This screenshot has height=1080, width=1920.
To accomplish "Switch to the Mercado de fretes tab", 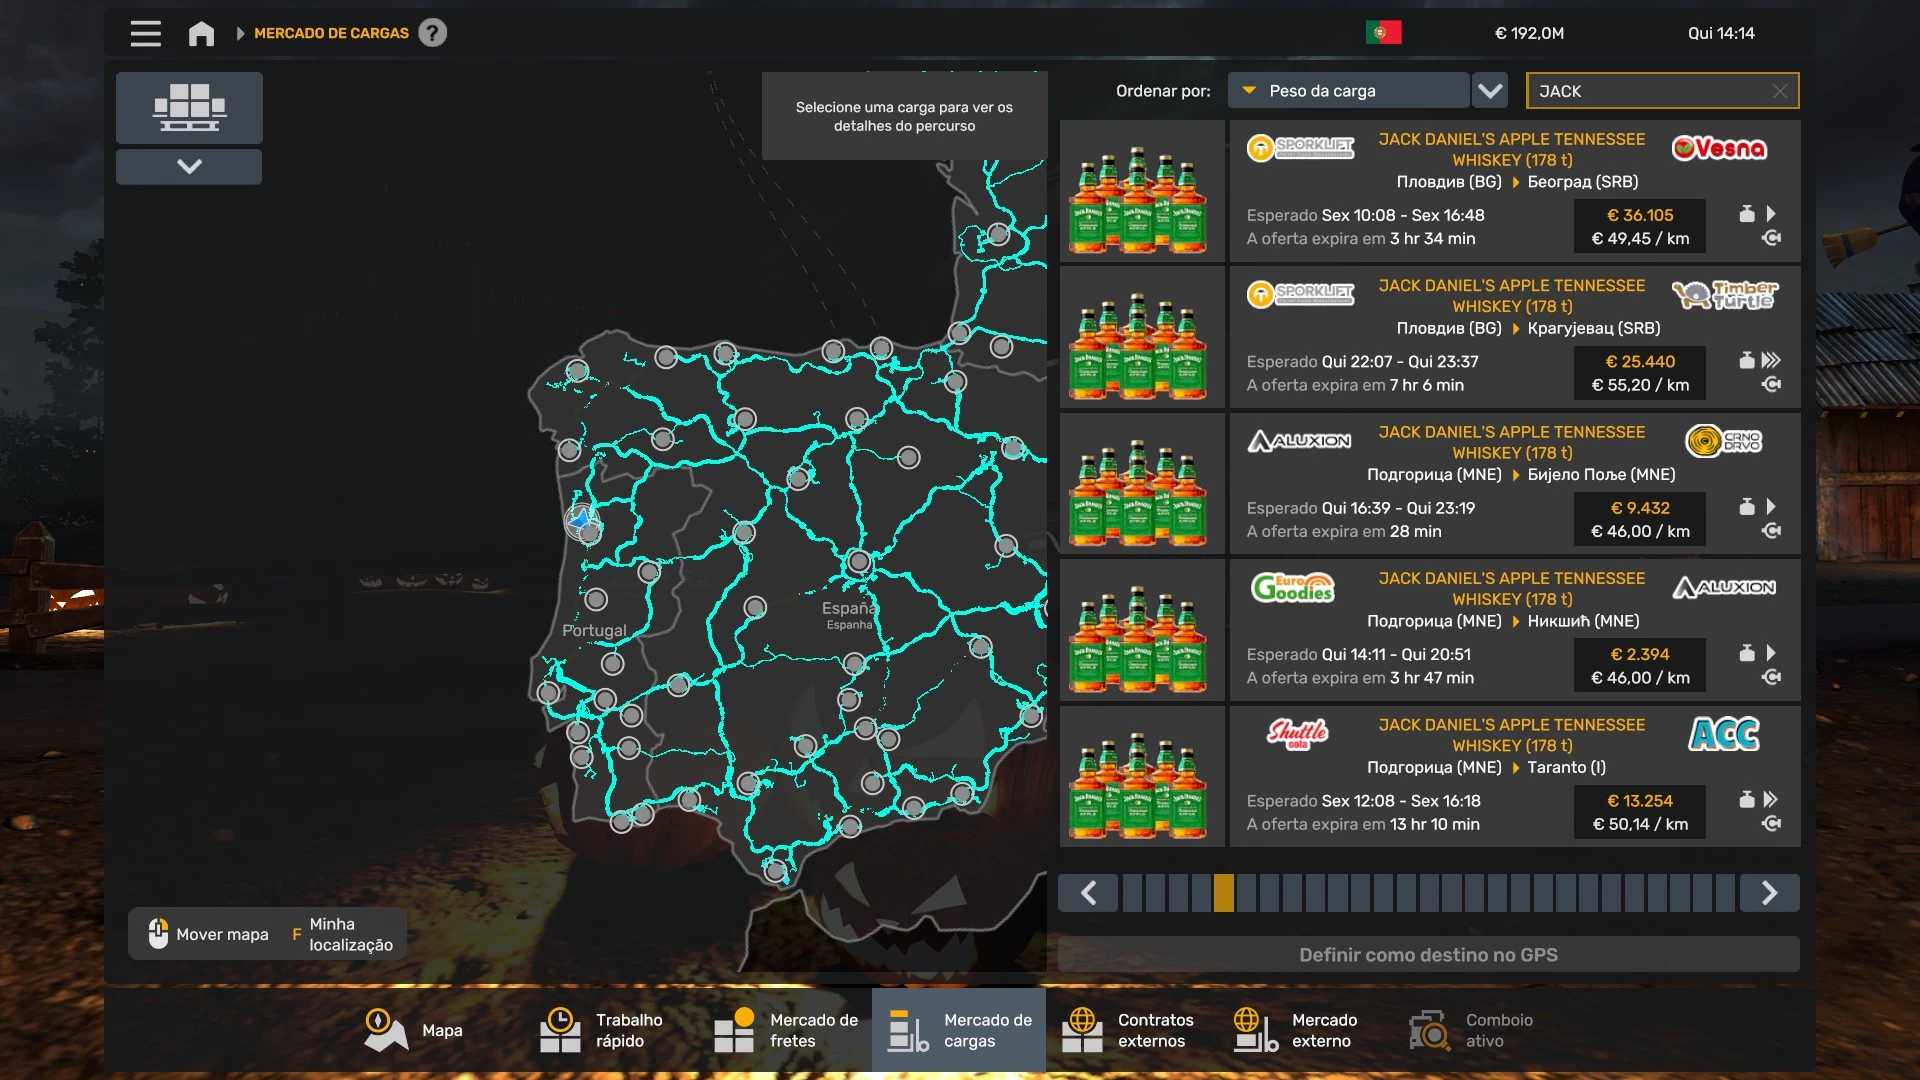I will (786, 1030).
